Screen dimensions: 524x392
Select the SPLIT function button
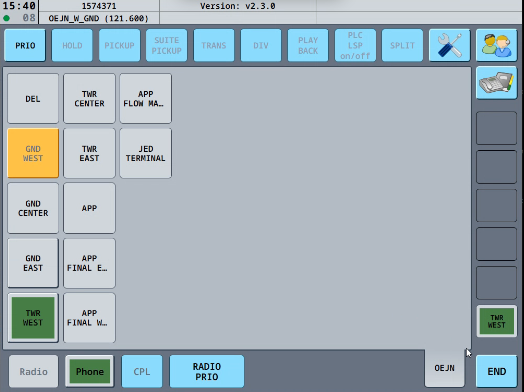(x=402, y=45)
